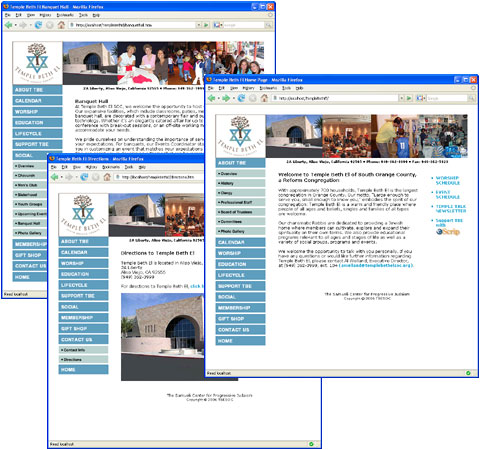Screen dimensions: 480x450
Task: Click WORSHIP nav button in Directions window
Action: coord(83,263)
